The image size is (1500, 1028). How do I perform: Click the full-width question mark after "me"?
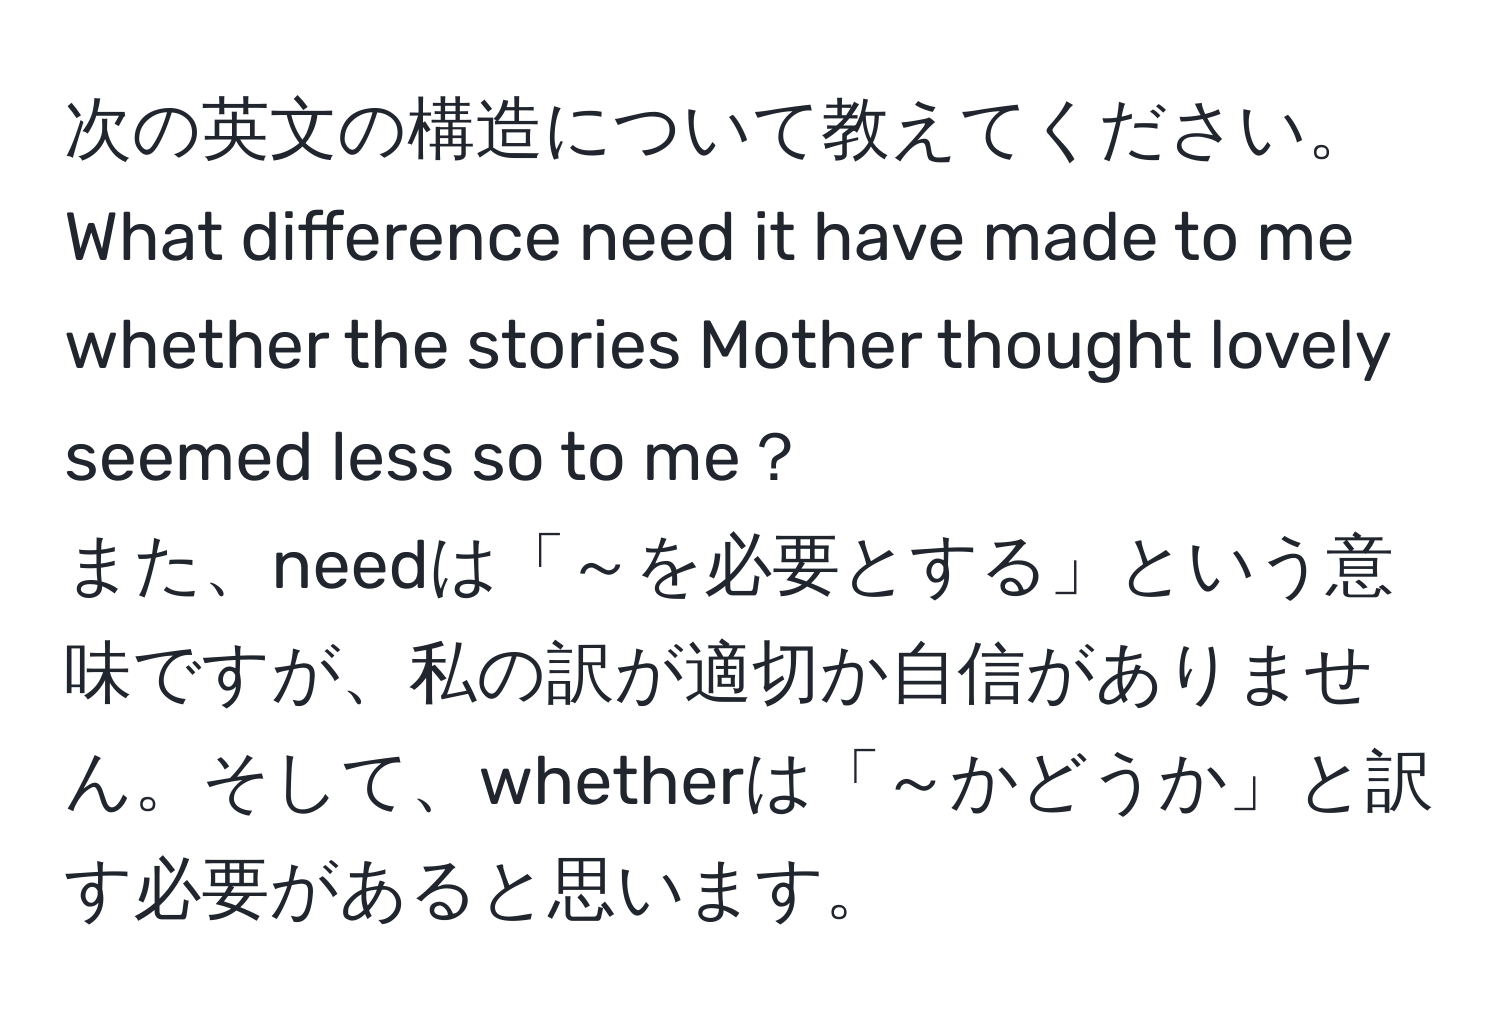[770, 459]
